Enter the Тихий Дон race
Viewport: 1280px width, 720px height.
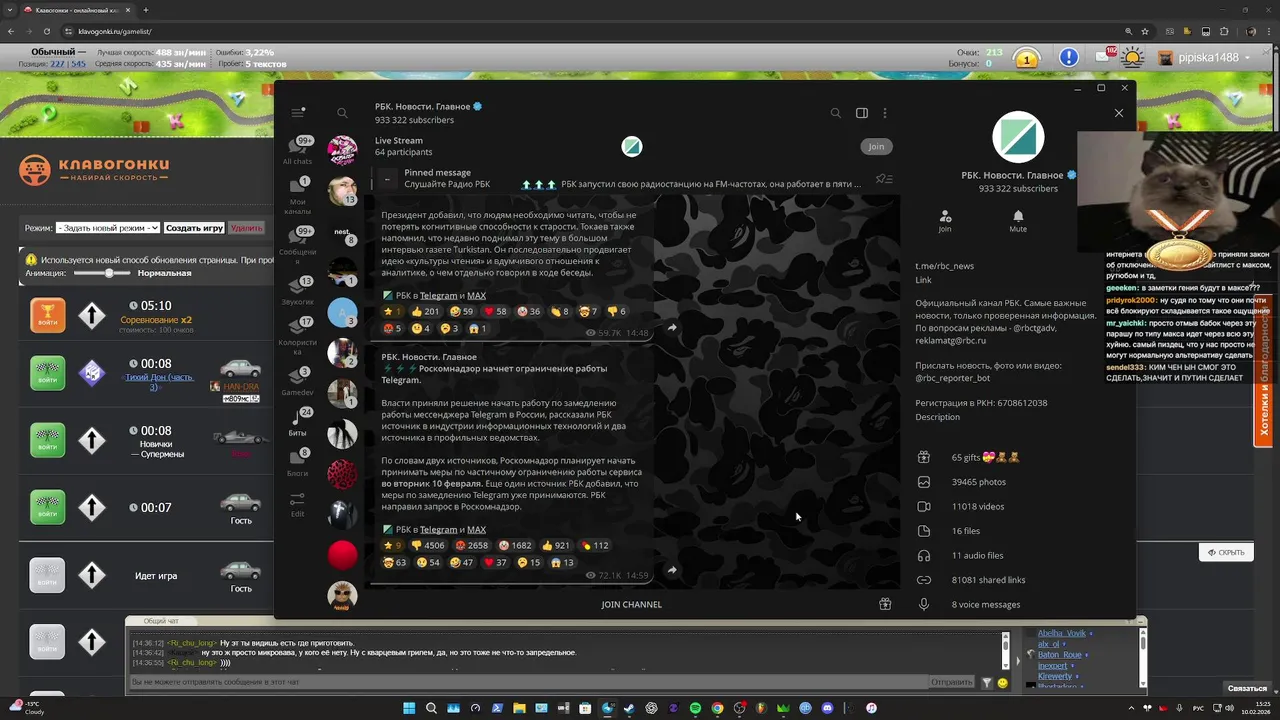tap(47, 373)
